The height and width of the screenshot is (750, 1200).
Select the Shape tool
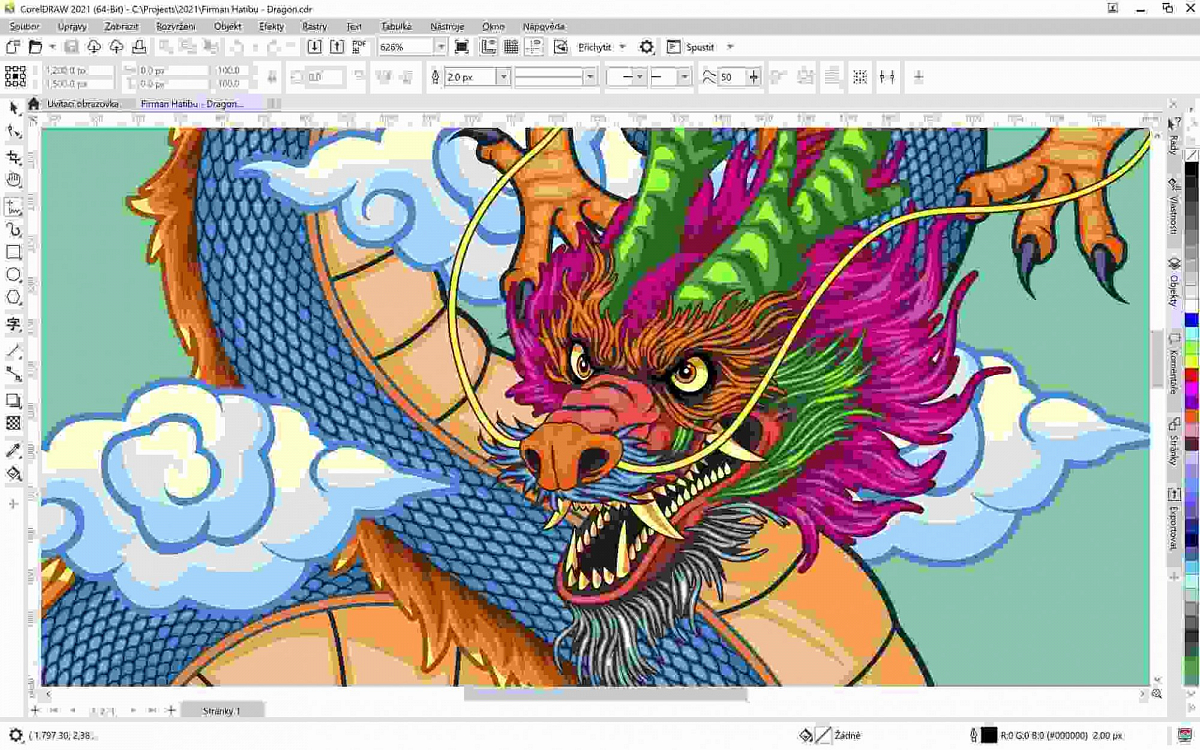pos(13,131)
